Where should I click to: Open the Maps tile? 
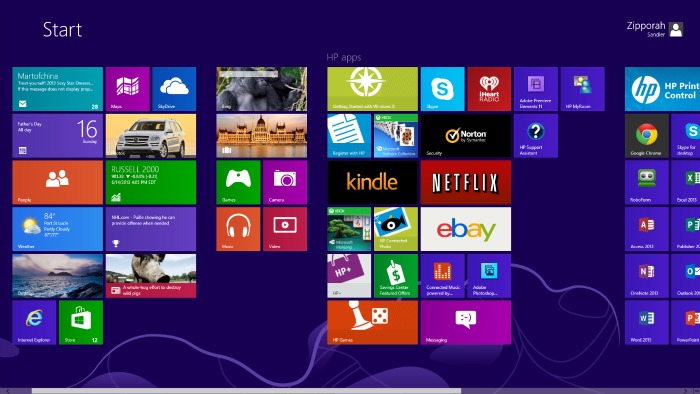(x=128, y=89)
